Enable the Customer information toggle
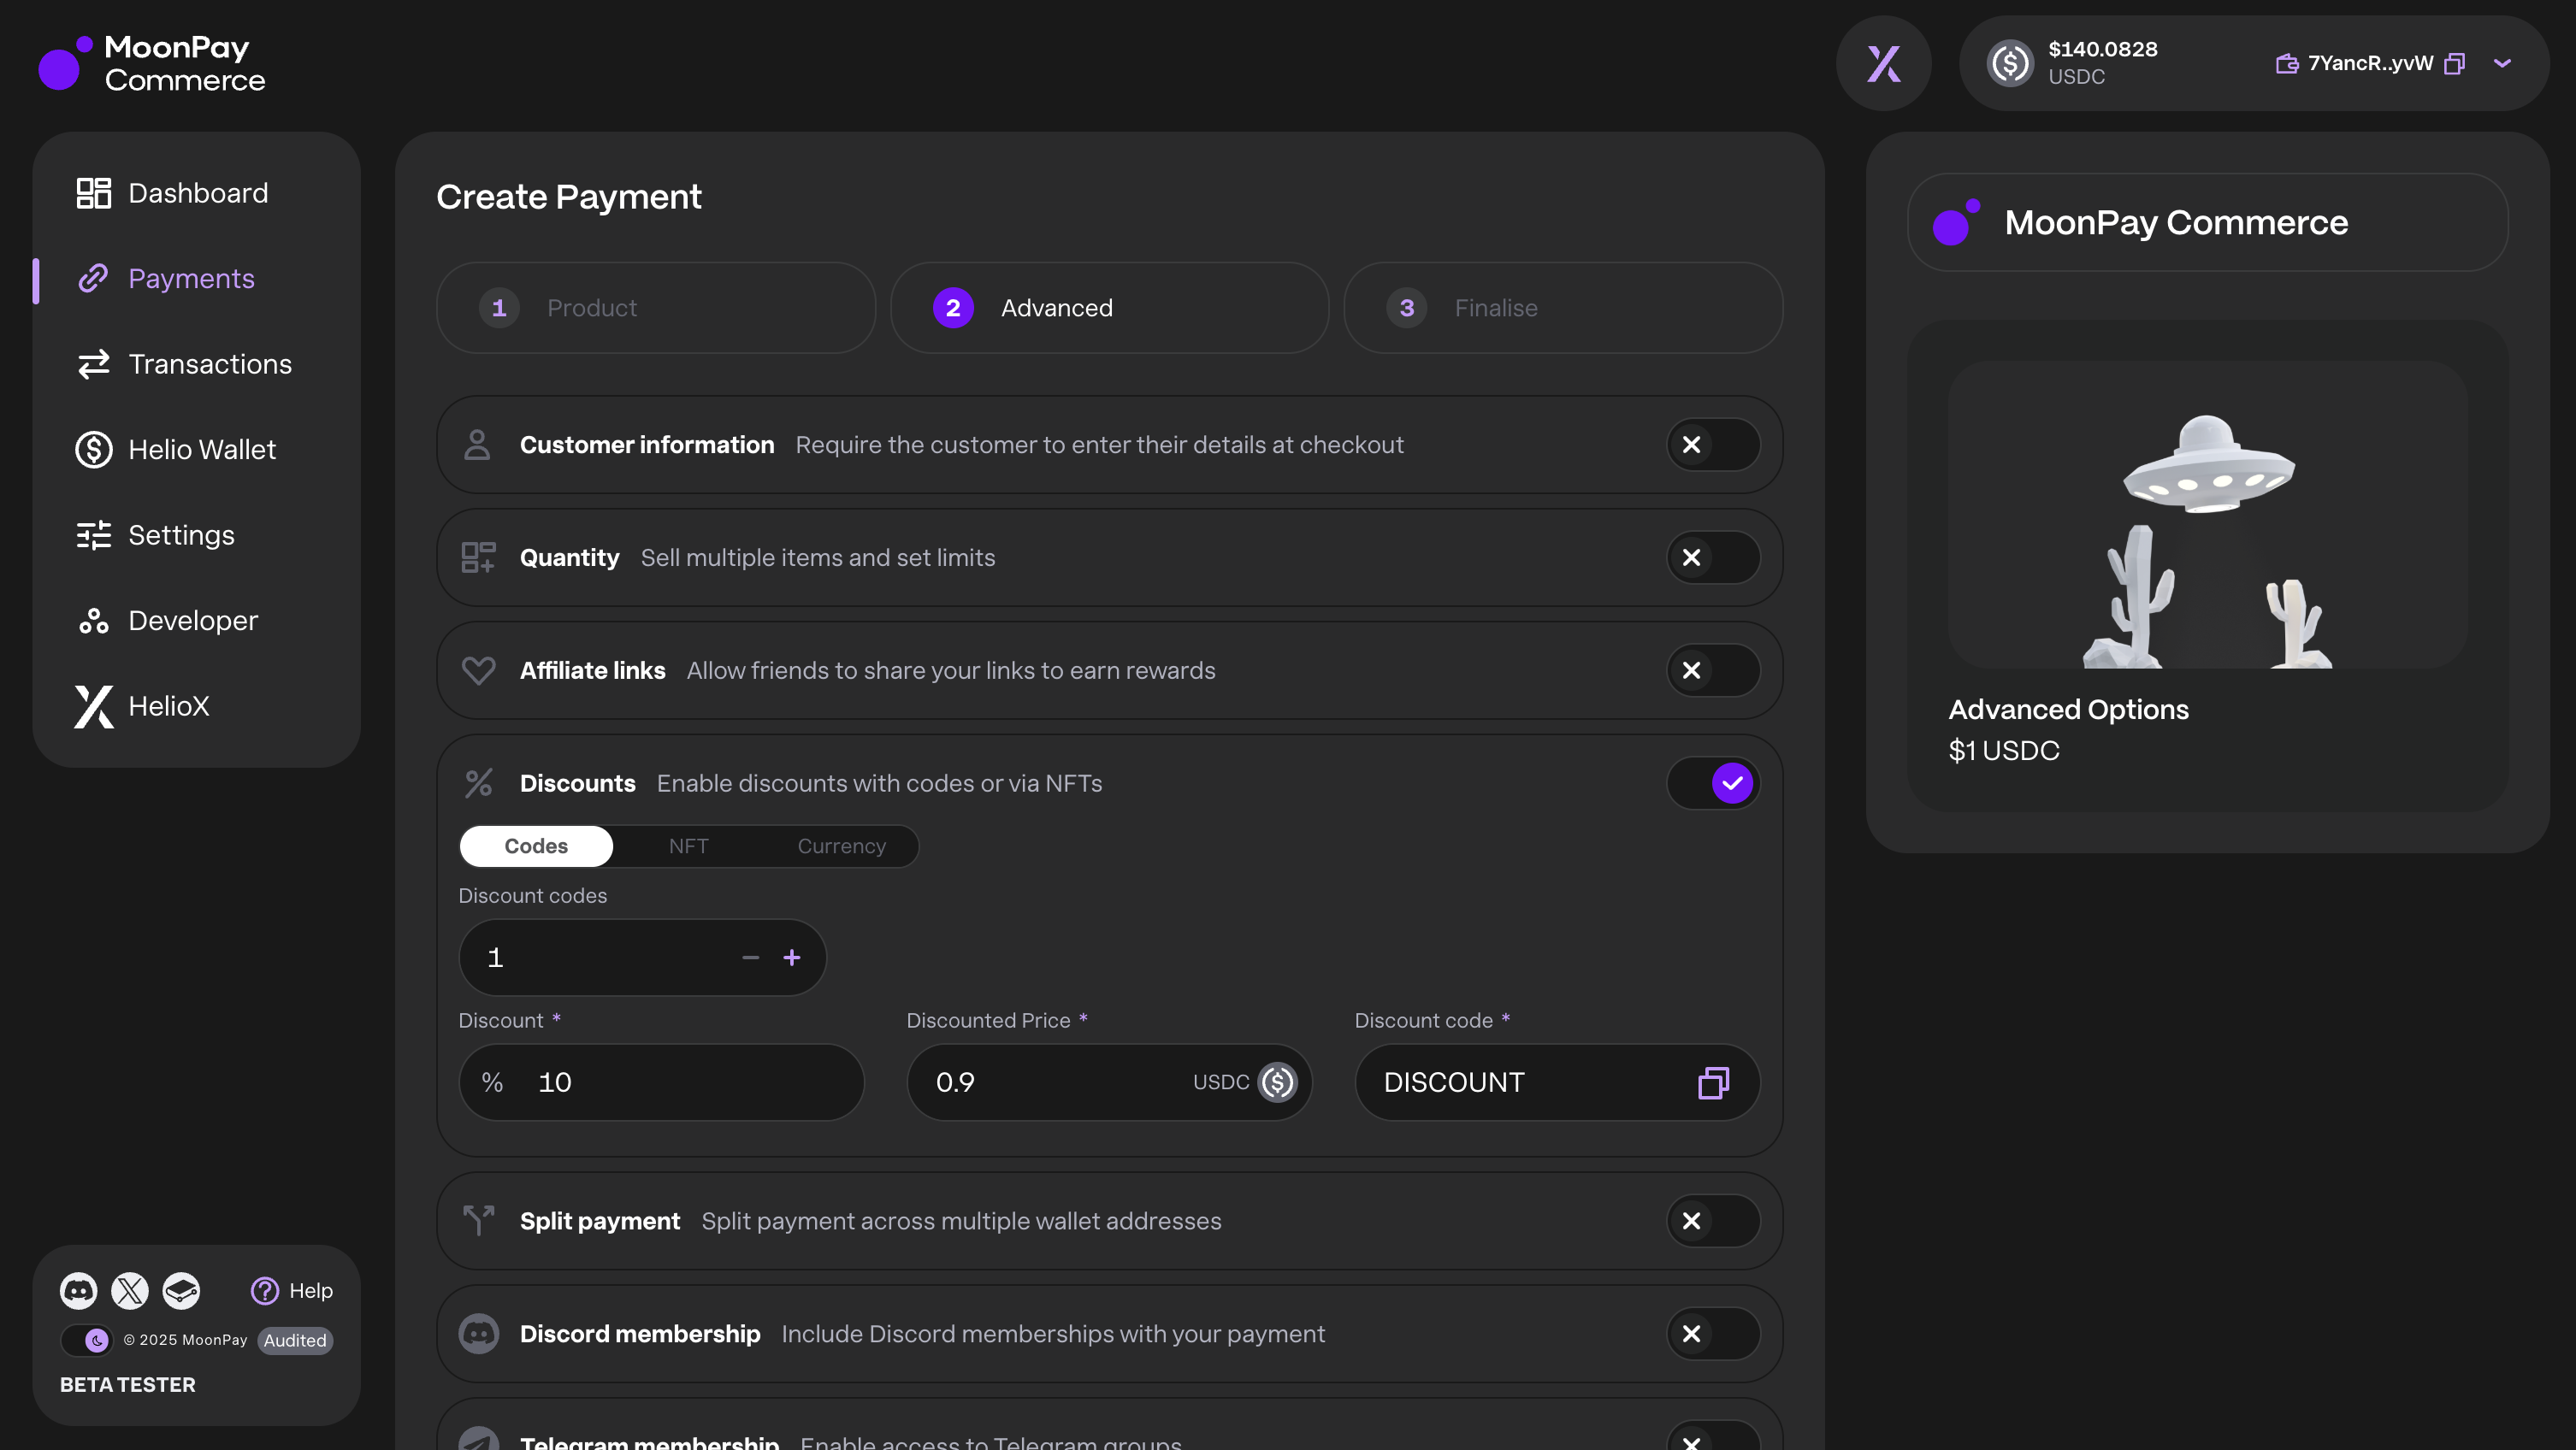 (1712, 444)
